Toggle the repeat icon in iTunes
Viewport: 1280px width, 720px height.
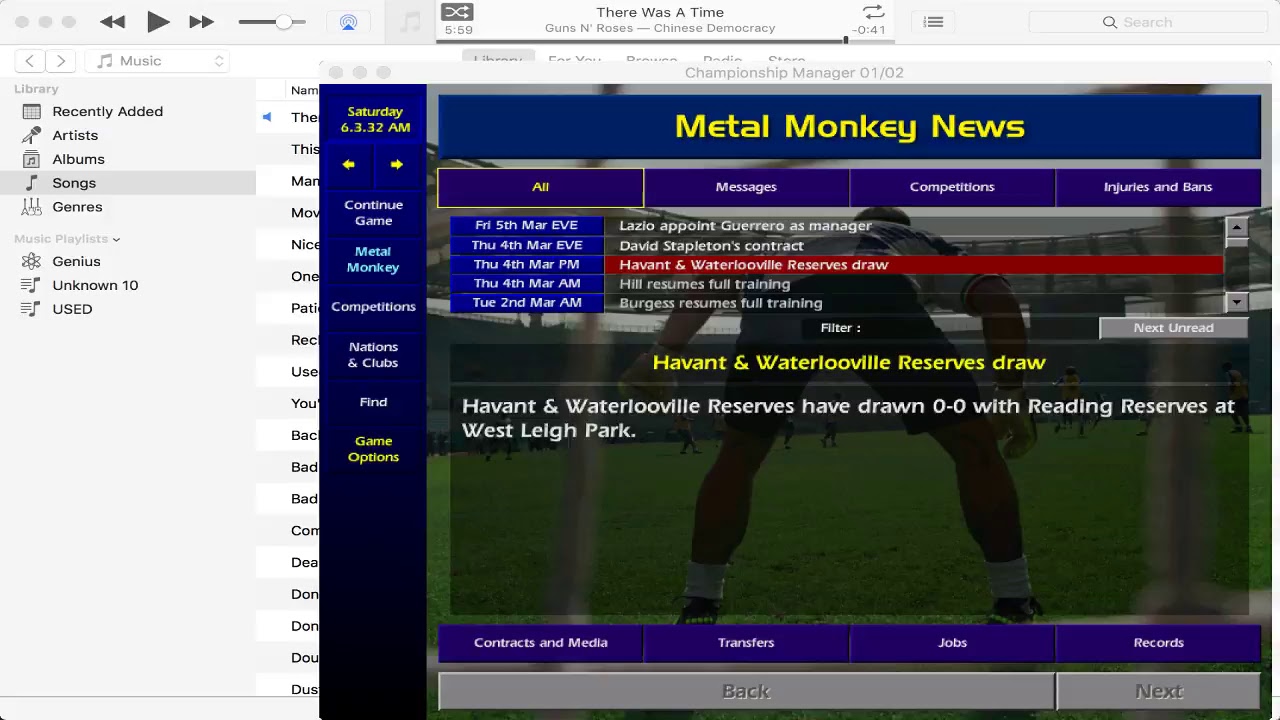coord(873,12)
